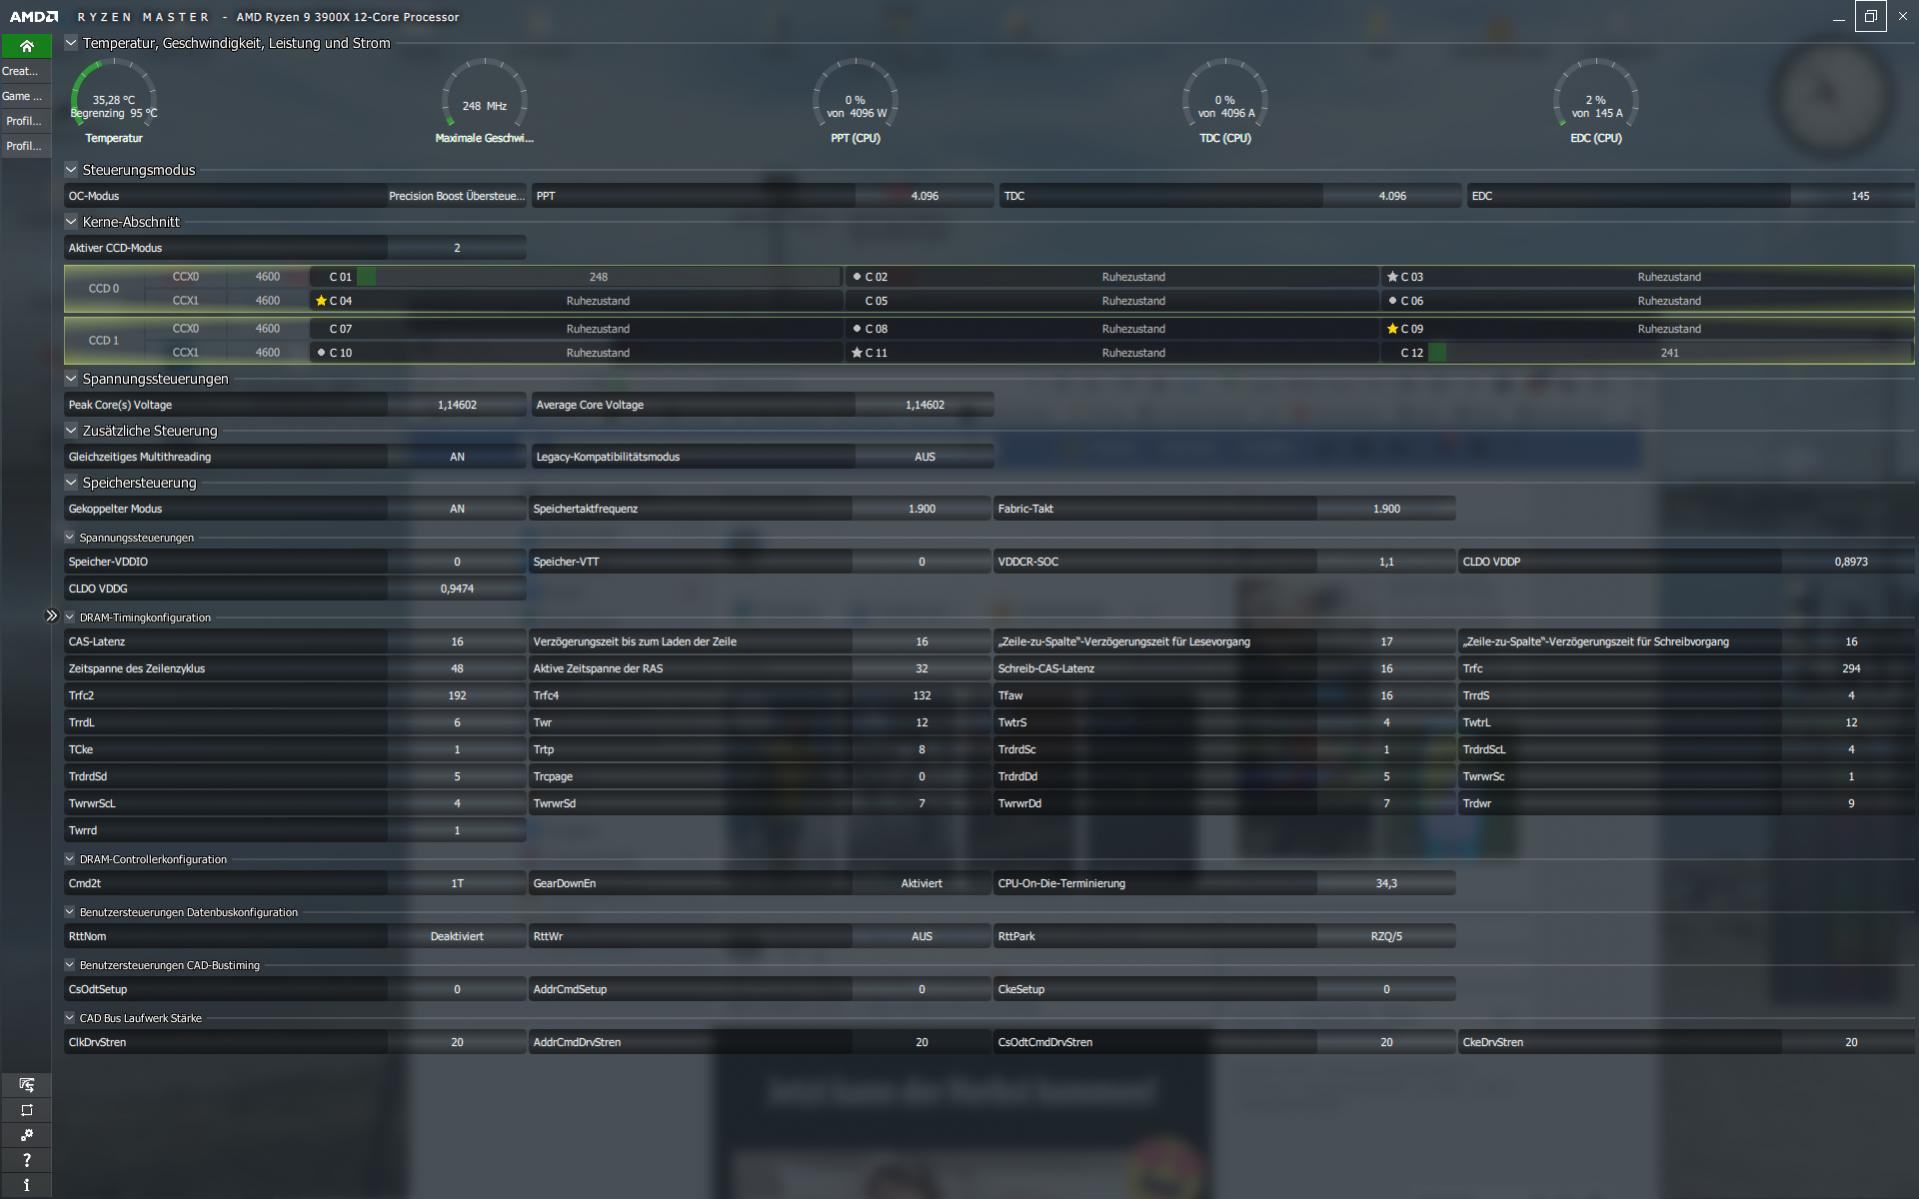Click the import/export profile icon

pos(27,1085)
